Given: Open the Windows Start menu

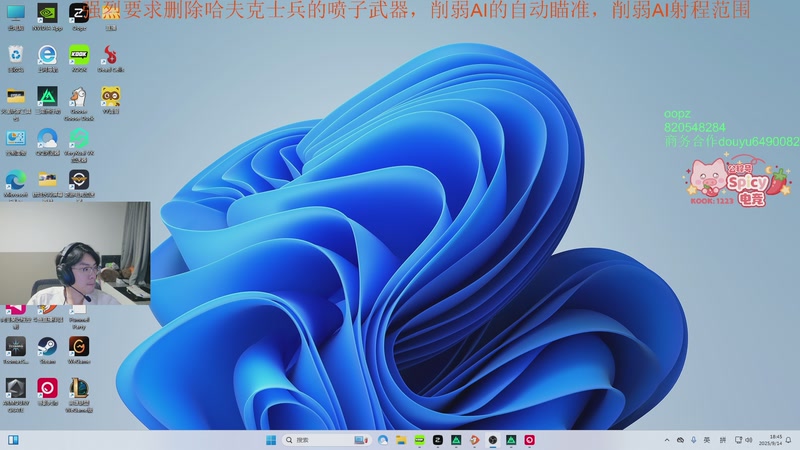Looking at the screenshot, I should pos(271,440).
